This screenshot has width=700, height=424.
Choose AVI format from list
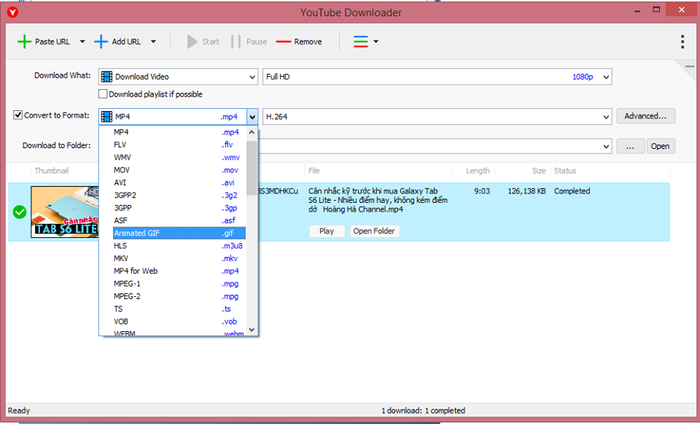pos(179,183)
